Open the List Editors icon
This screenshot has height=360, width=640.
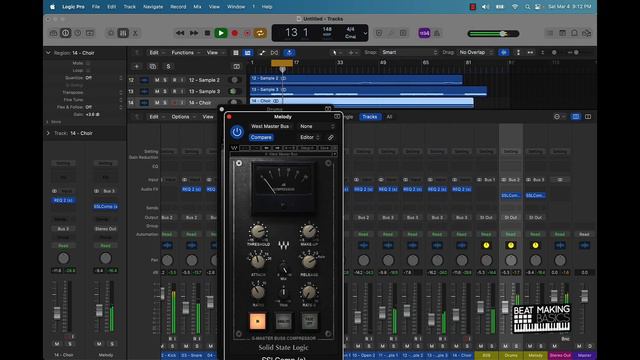550,33
